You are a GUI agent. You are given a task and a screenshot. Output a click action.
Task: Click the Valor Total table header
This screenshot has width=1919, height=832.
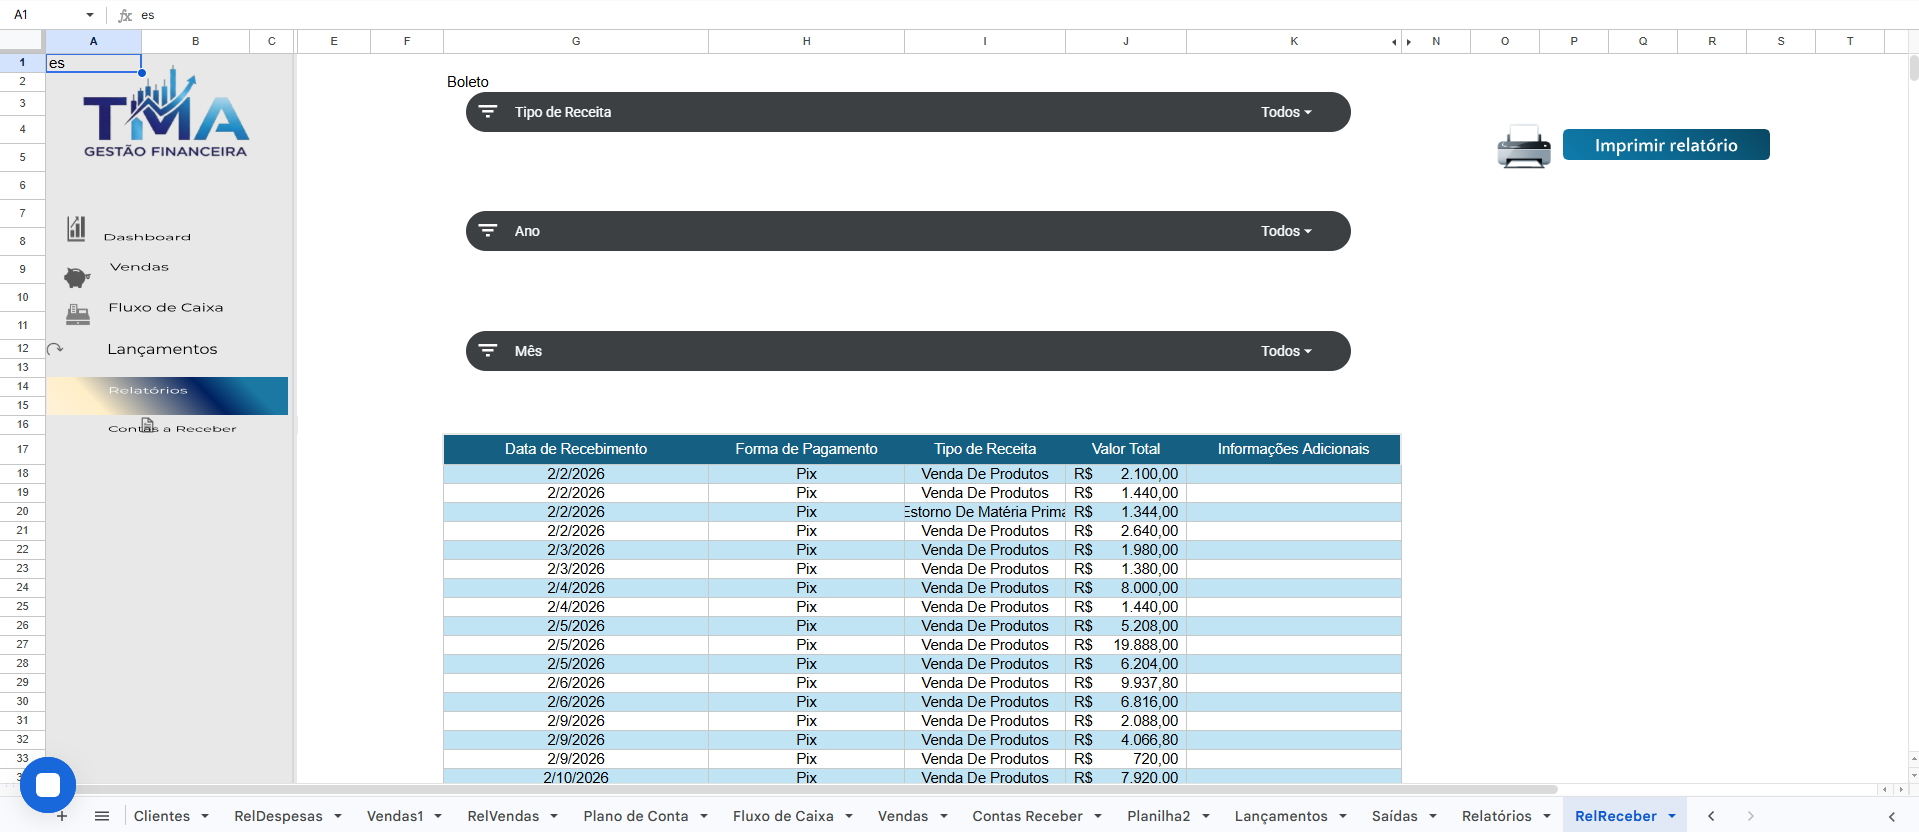pyautogui.click(x=1126, y=449)
